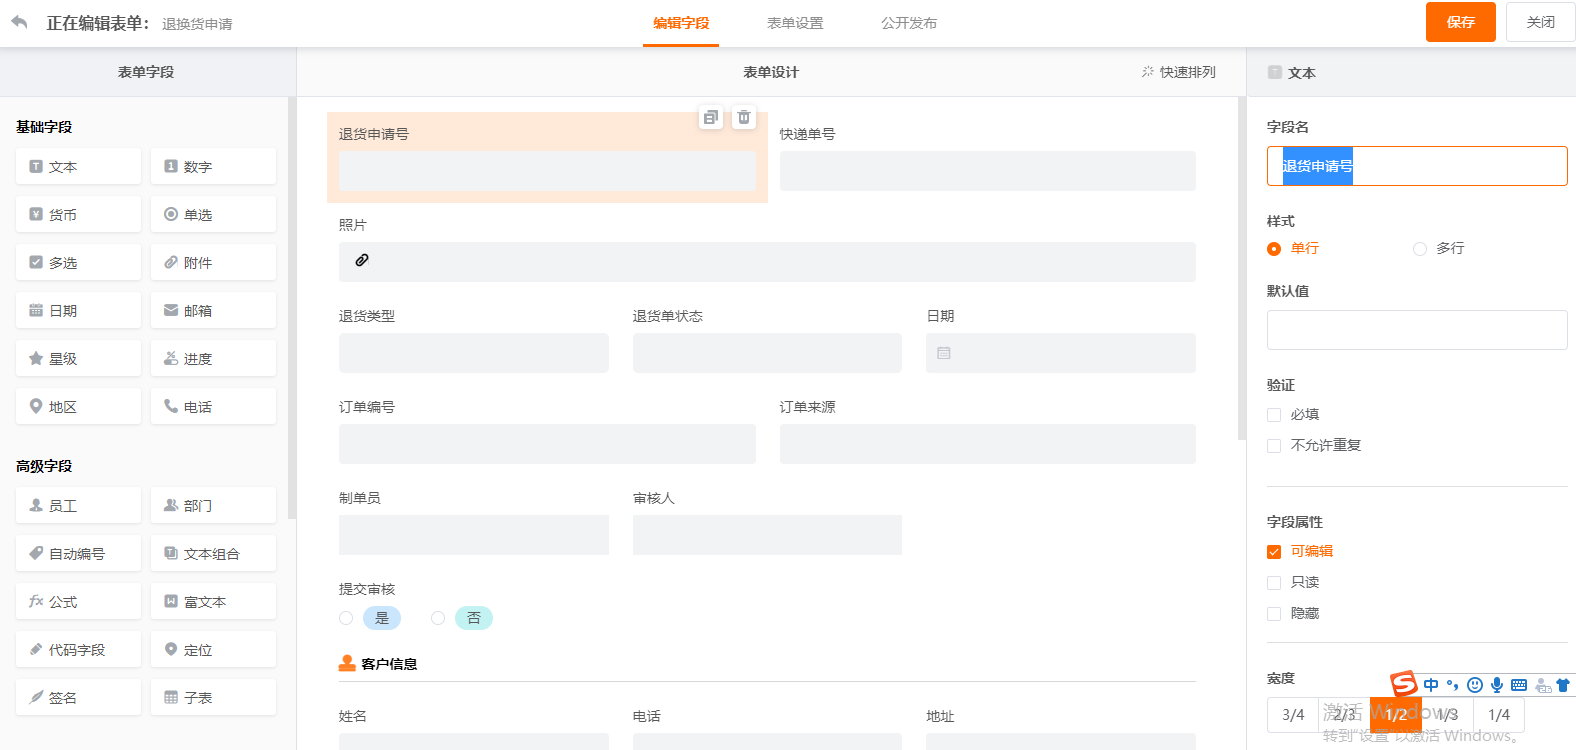Viewport: 1576px width, 750px height.
Task: Enable the 不允许重复 checkbox
Action: pos(1274,446)
